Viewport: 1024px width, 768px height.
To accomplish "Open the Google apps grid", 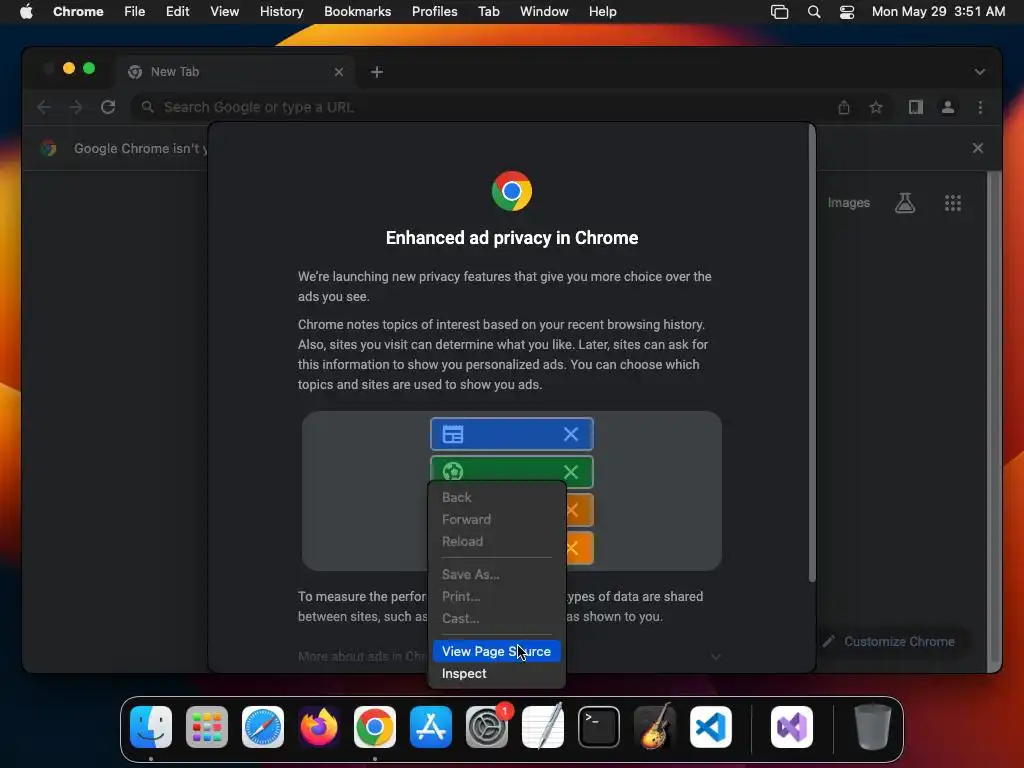I will 953,203.
